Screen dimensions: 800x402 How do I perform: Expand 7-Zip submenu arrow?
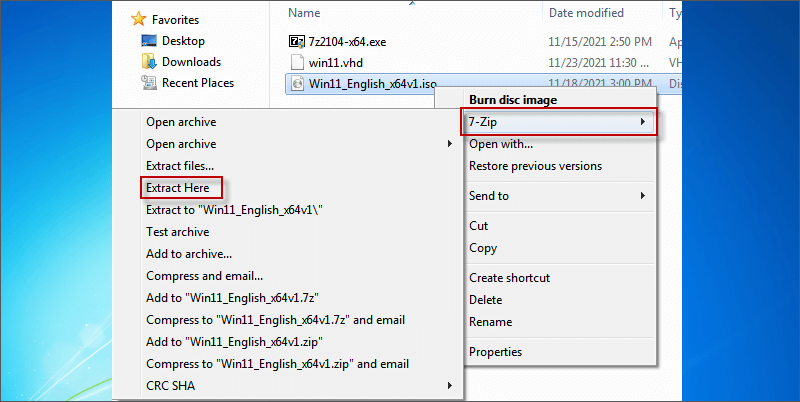tap(643, 122)
